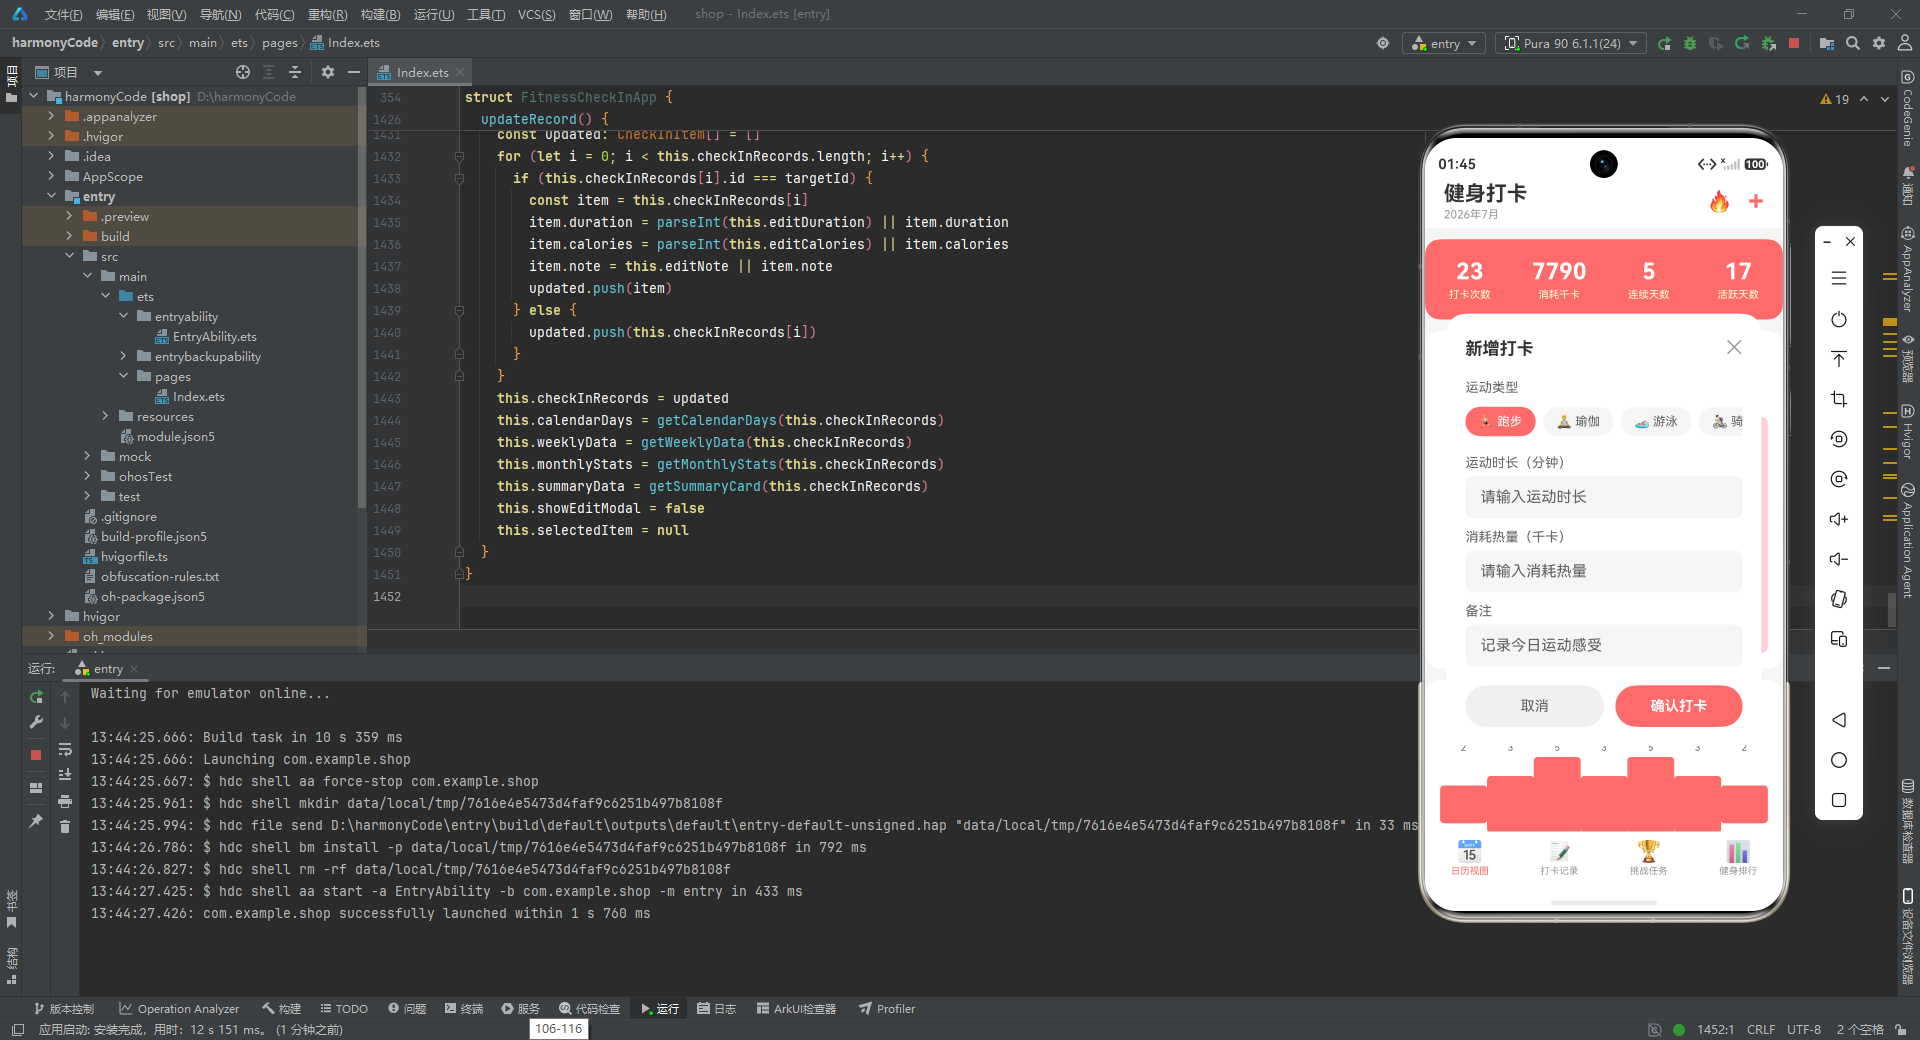
Task: Open the 构建(B) menu
Action: click(x=380, y=14)
